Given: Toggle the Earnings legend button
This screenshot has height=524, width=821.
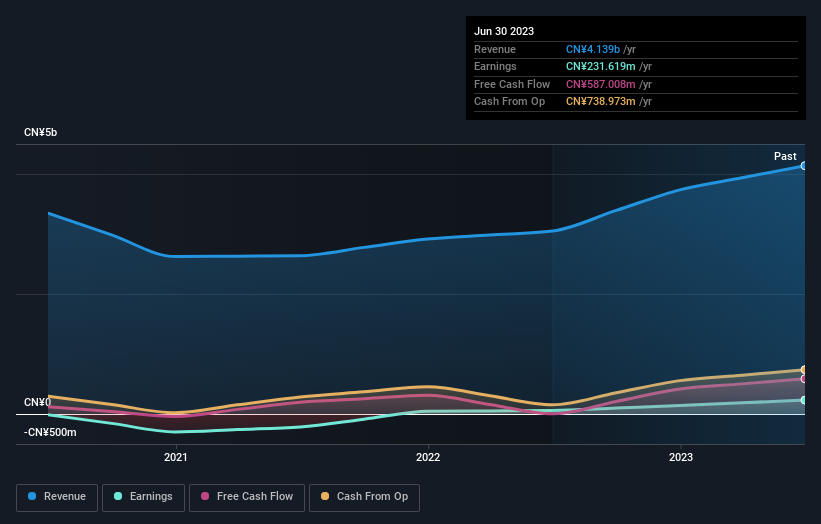Looking at the screenshot, I should tap(143, 497).
